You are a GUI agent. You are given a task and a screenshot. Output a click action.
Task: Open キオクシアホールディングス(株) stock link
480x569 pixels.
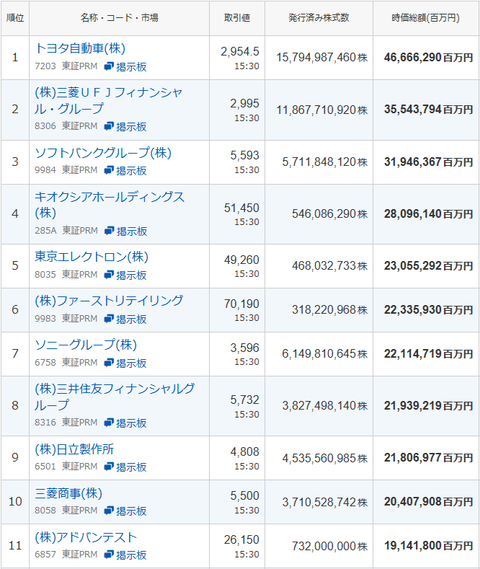110,205
